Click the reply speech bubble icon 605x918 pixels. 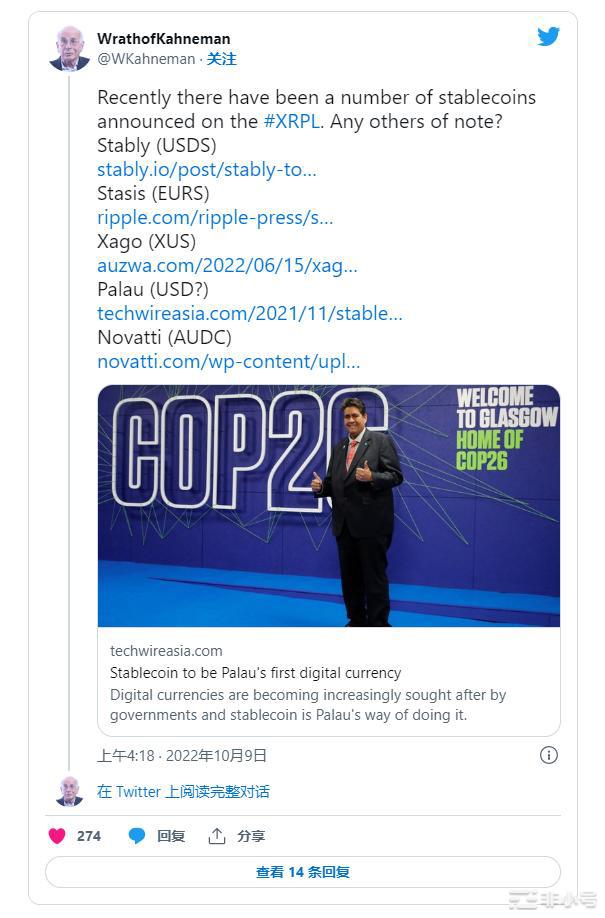coord(137,836)
